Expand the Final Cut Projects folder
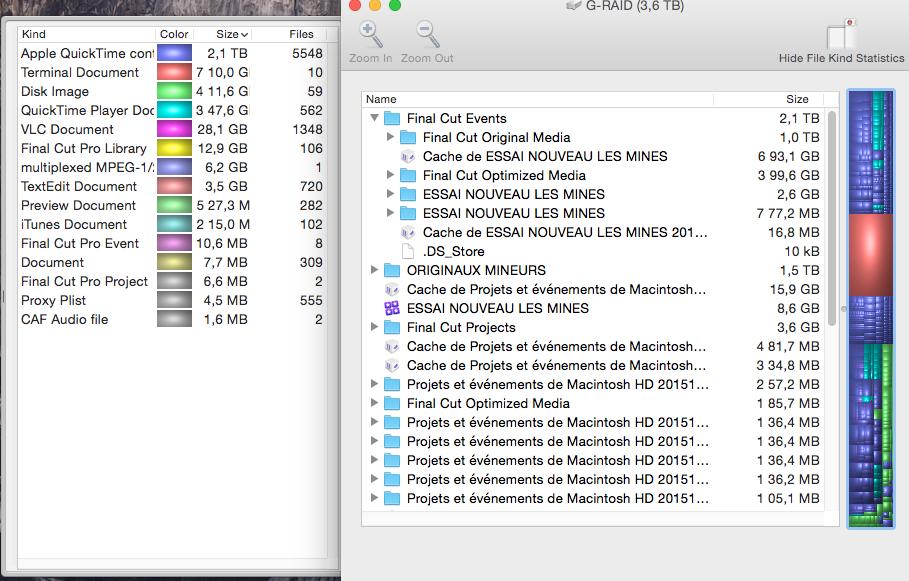The height and width of the screenshot is (581, 909). coord(374,327)
